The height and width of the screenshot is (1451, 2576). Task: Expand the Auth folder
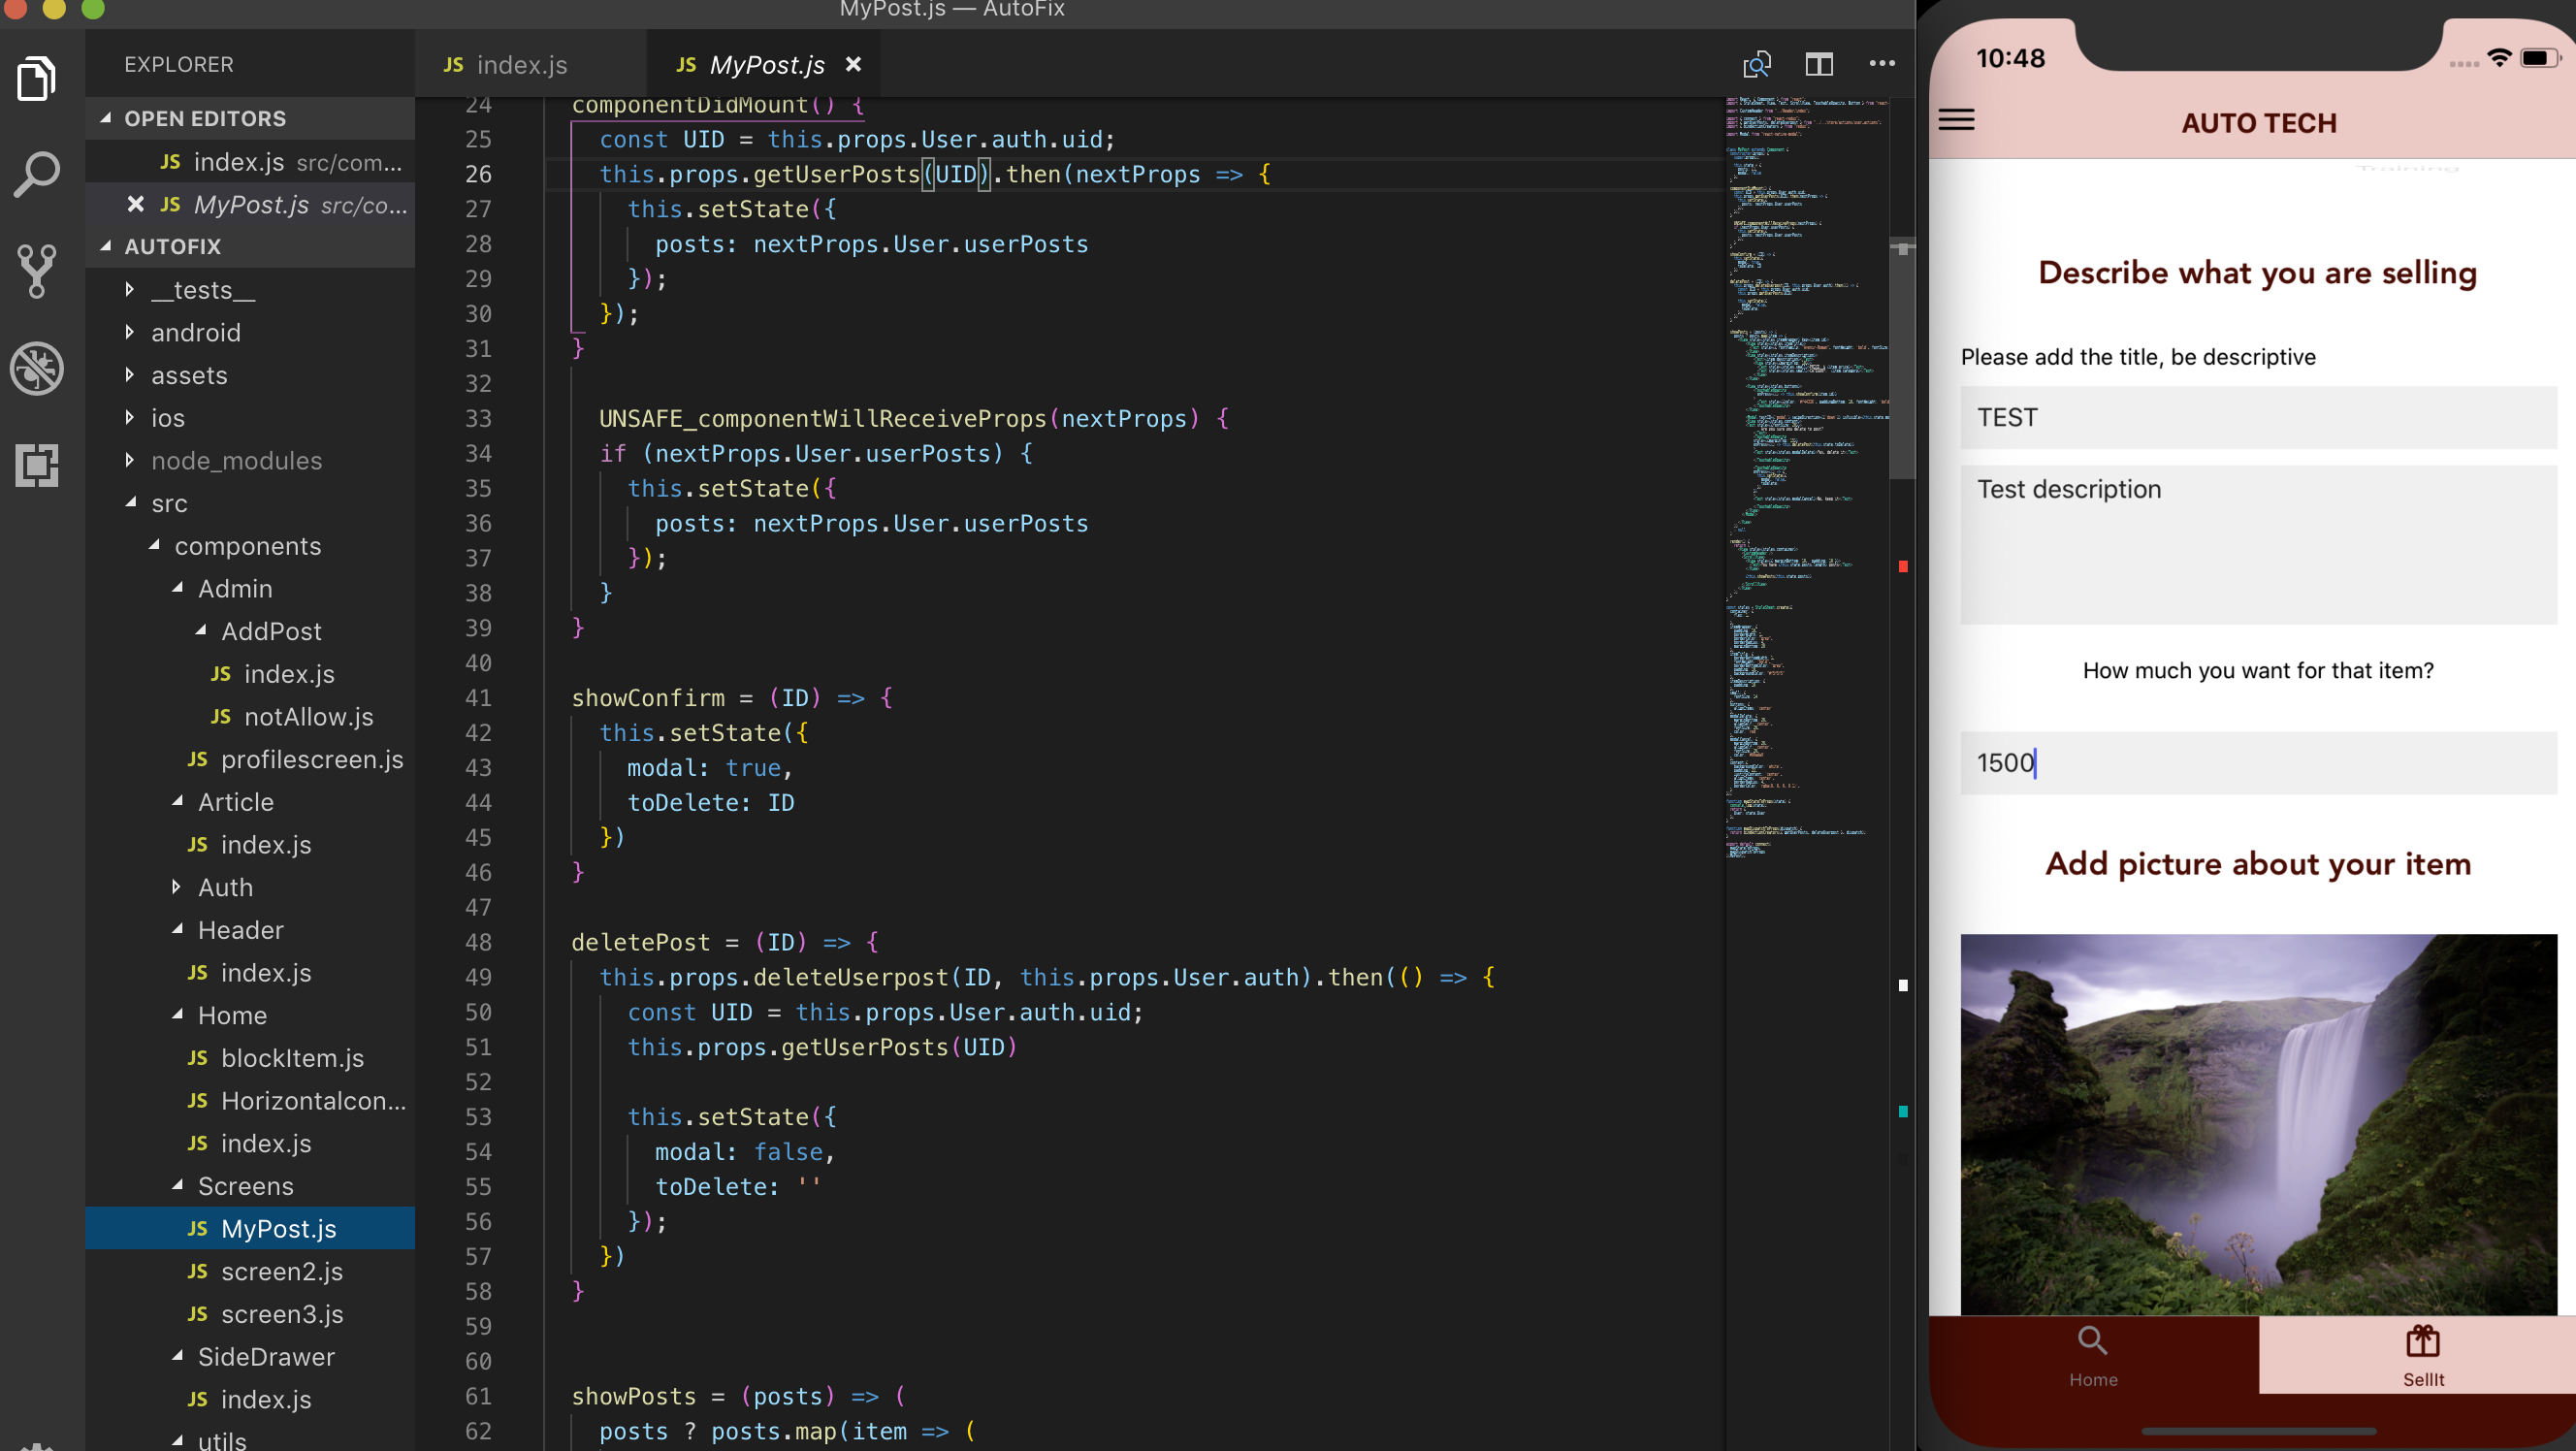[x=225, y=887]
